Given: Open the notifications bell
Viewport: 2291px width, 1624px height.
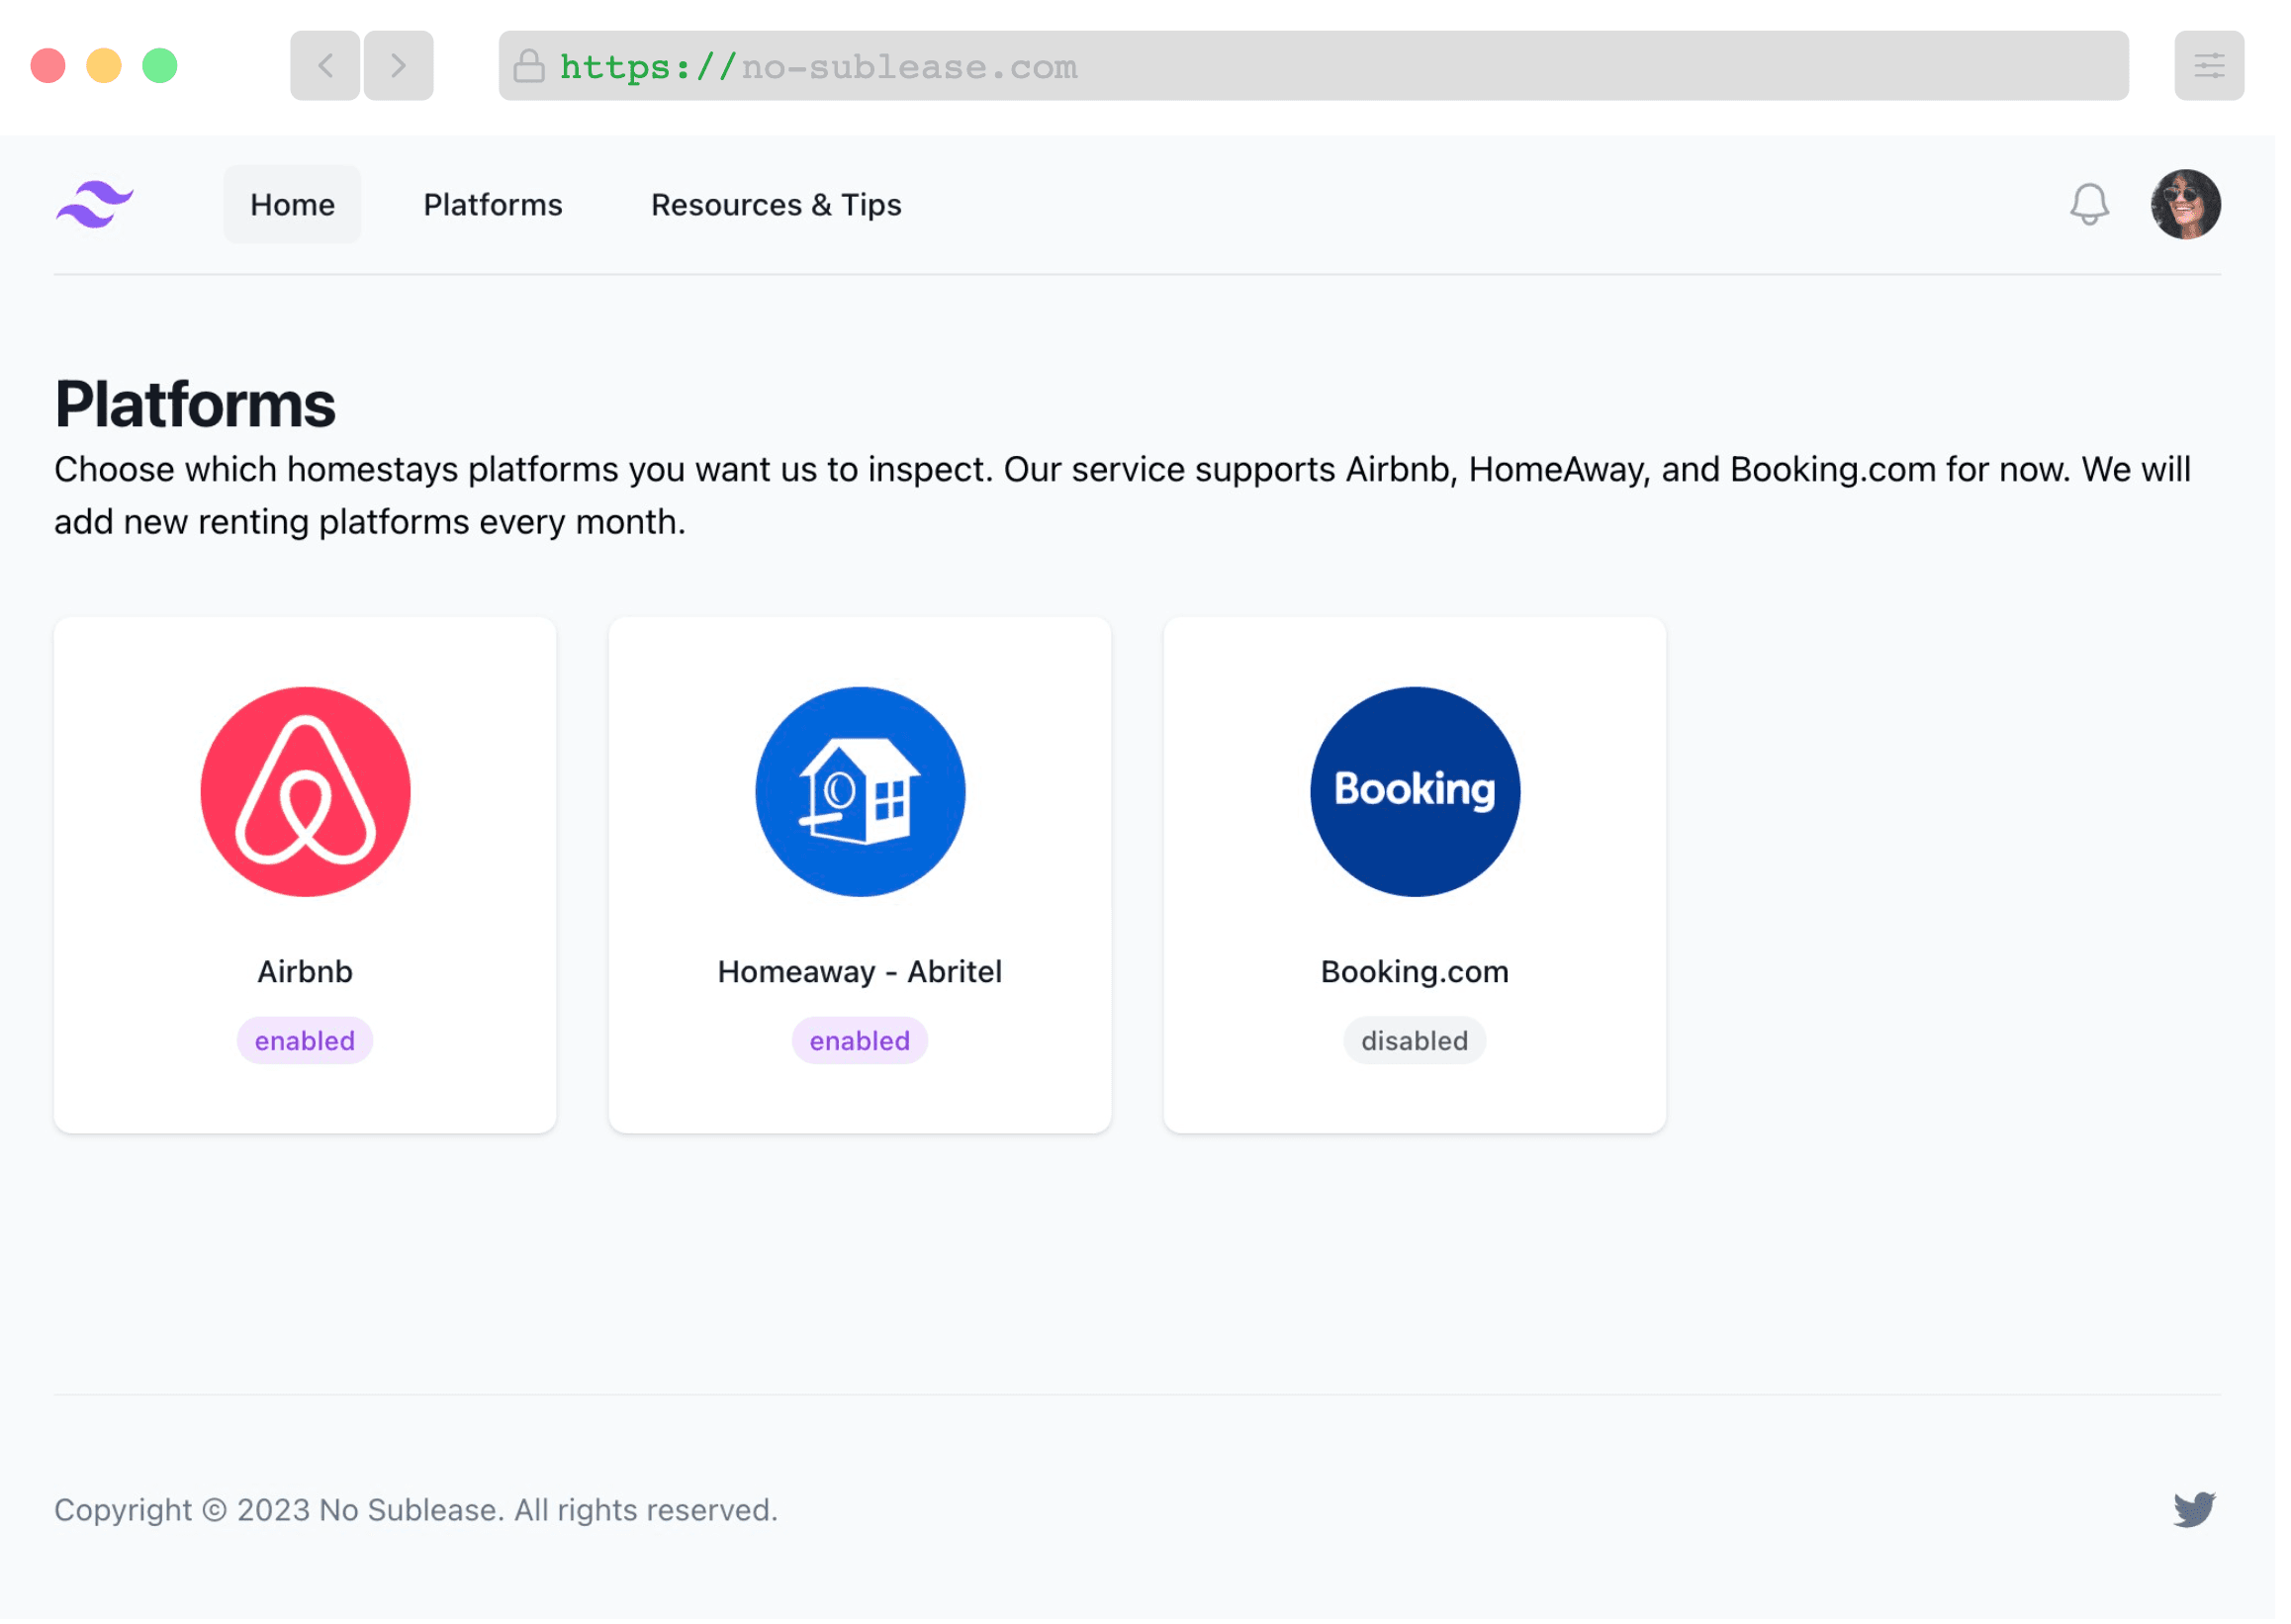Looking at the screenshot, I should point(2088,204).
